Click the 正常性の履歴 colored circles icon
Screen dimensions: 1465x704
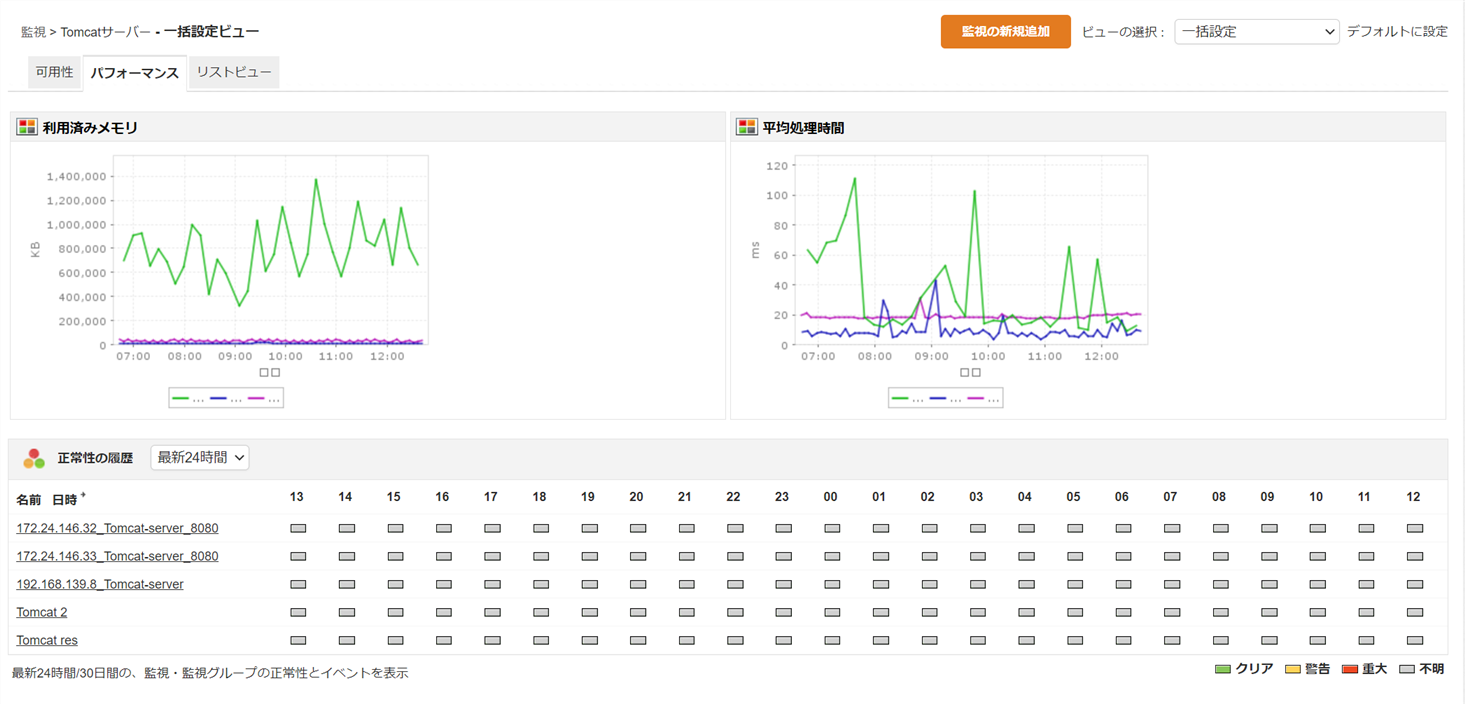point(34,458)
